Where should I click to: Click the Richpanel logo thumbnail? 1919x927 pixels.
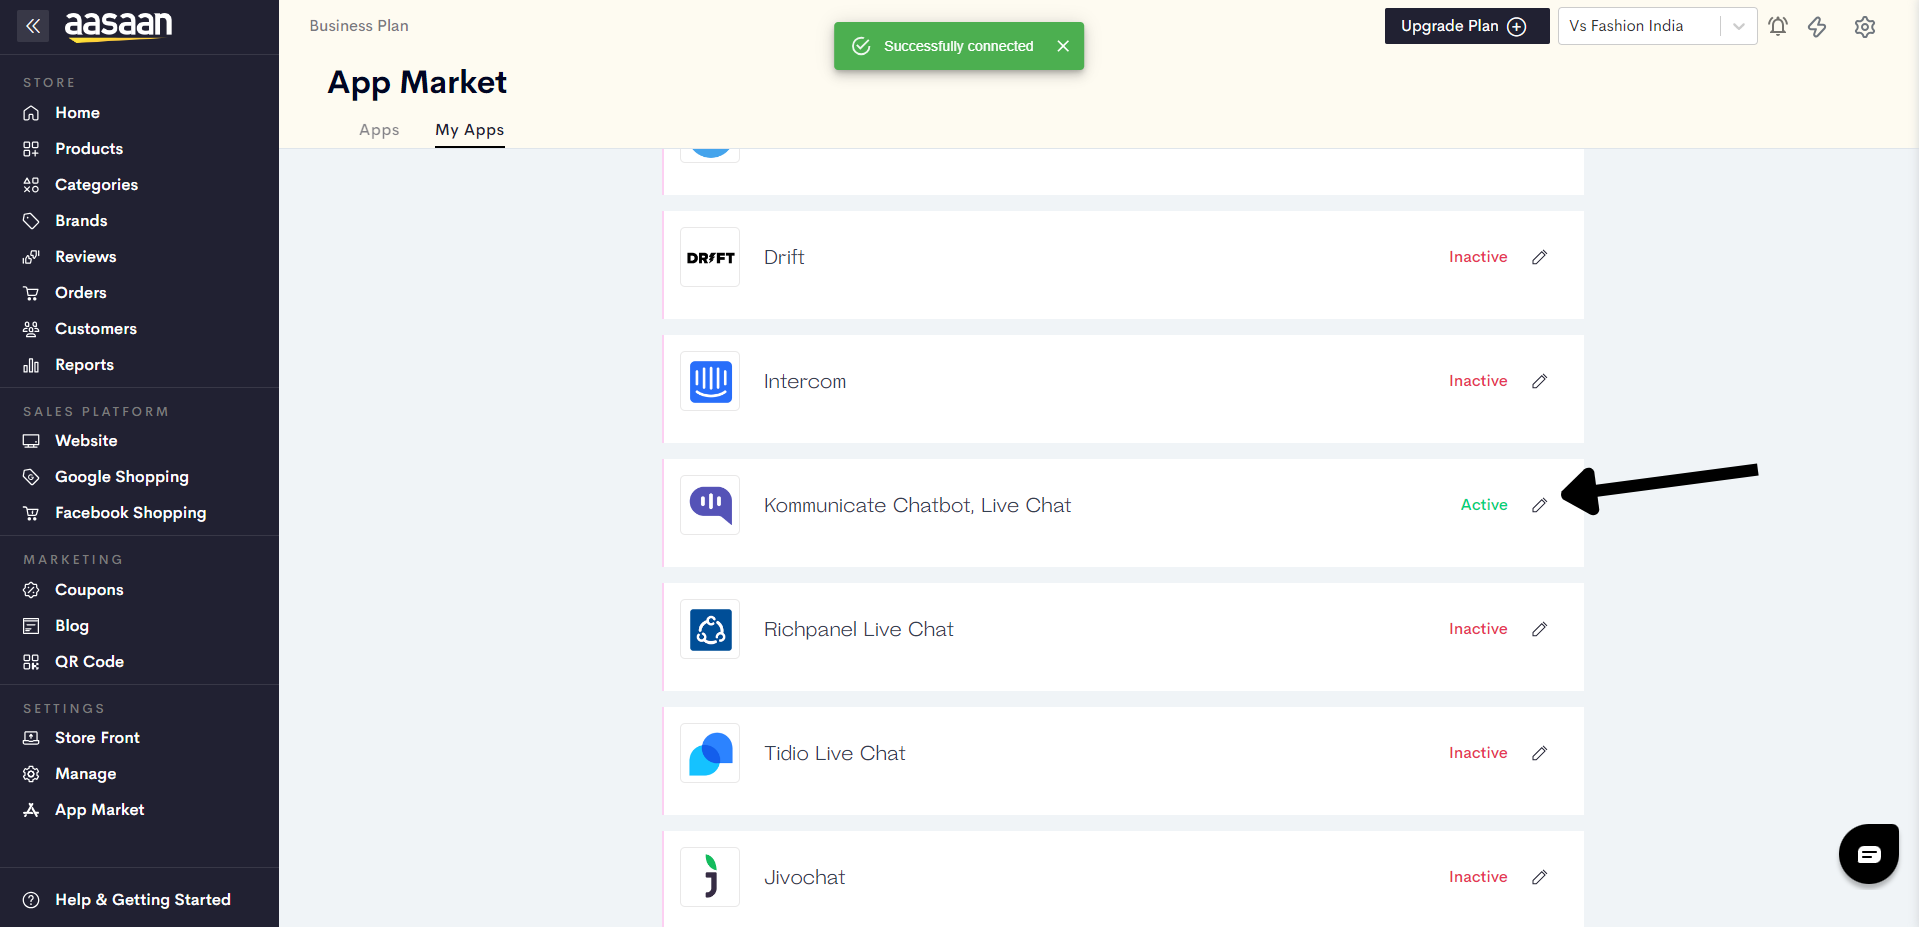coord(710,629)
